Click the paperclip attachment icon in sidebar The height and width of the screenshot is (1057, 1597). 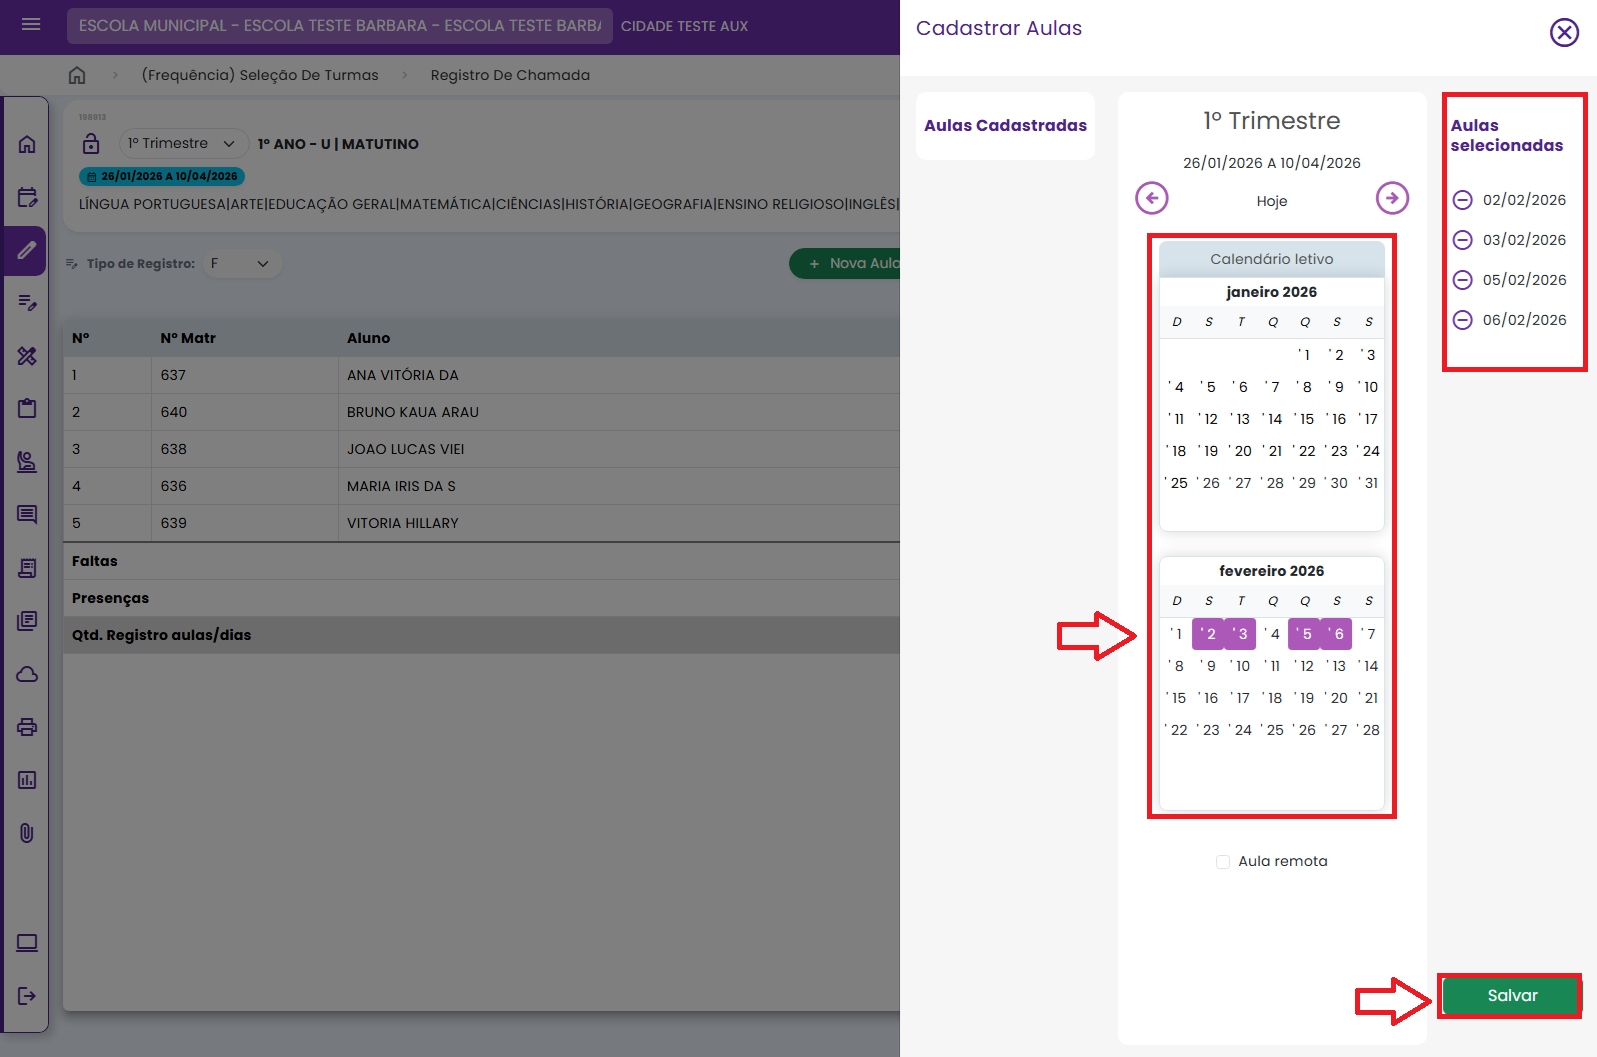click(x=27, y=833)
